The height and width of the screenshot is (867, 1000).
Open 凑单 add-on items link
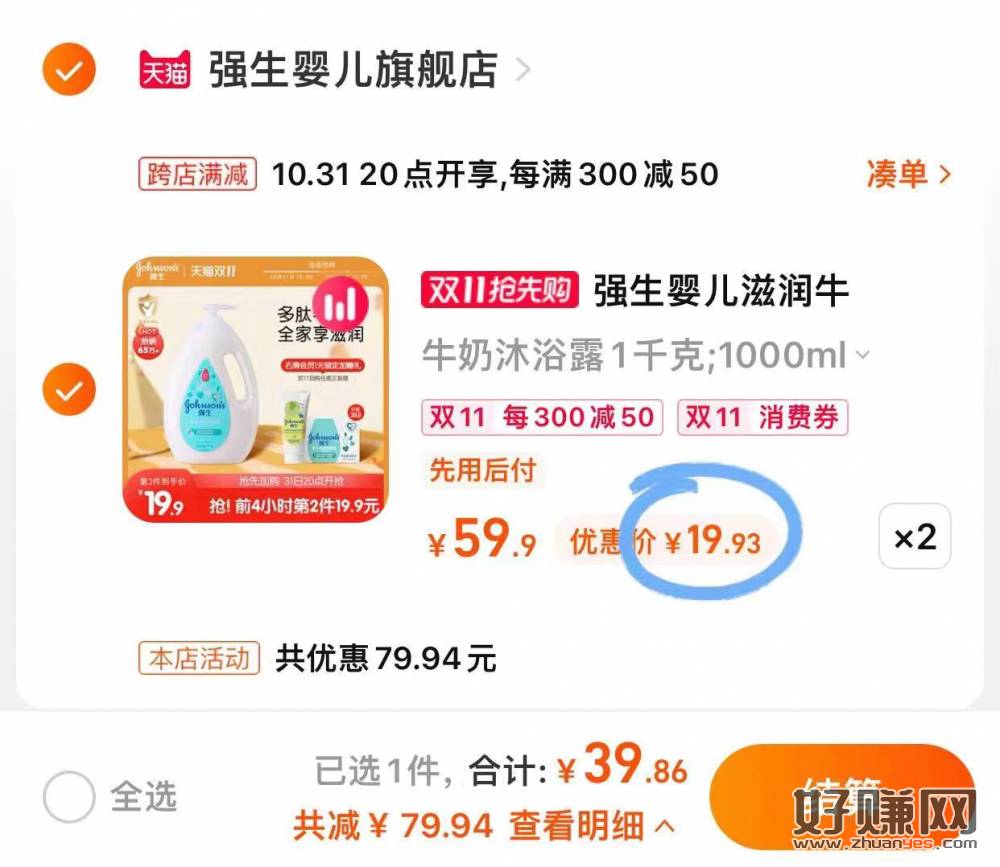(x=908, y=174)
